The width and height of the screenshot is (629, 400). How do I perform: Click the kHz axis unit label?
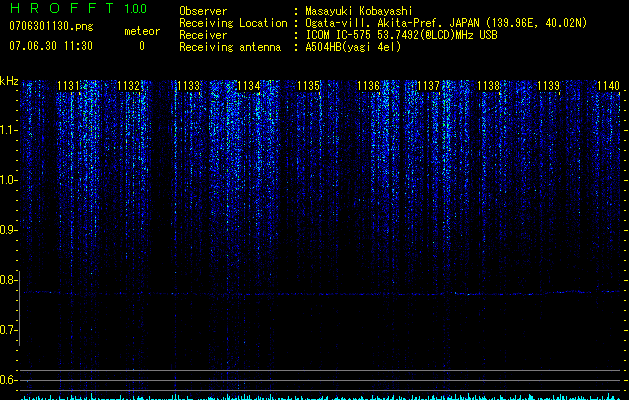[x=9, y=81]
